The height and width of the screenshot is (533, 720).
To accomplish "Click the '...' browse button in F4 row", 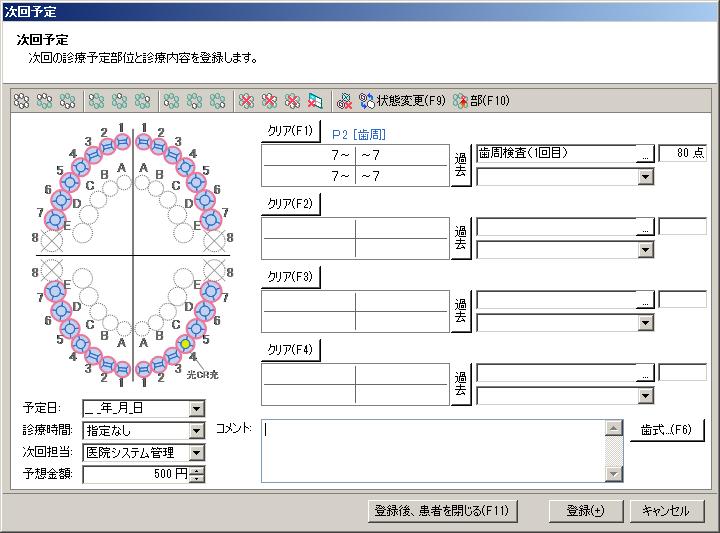I will point(645,373).
